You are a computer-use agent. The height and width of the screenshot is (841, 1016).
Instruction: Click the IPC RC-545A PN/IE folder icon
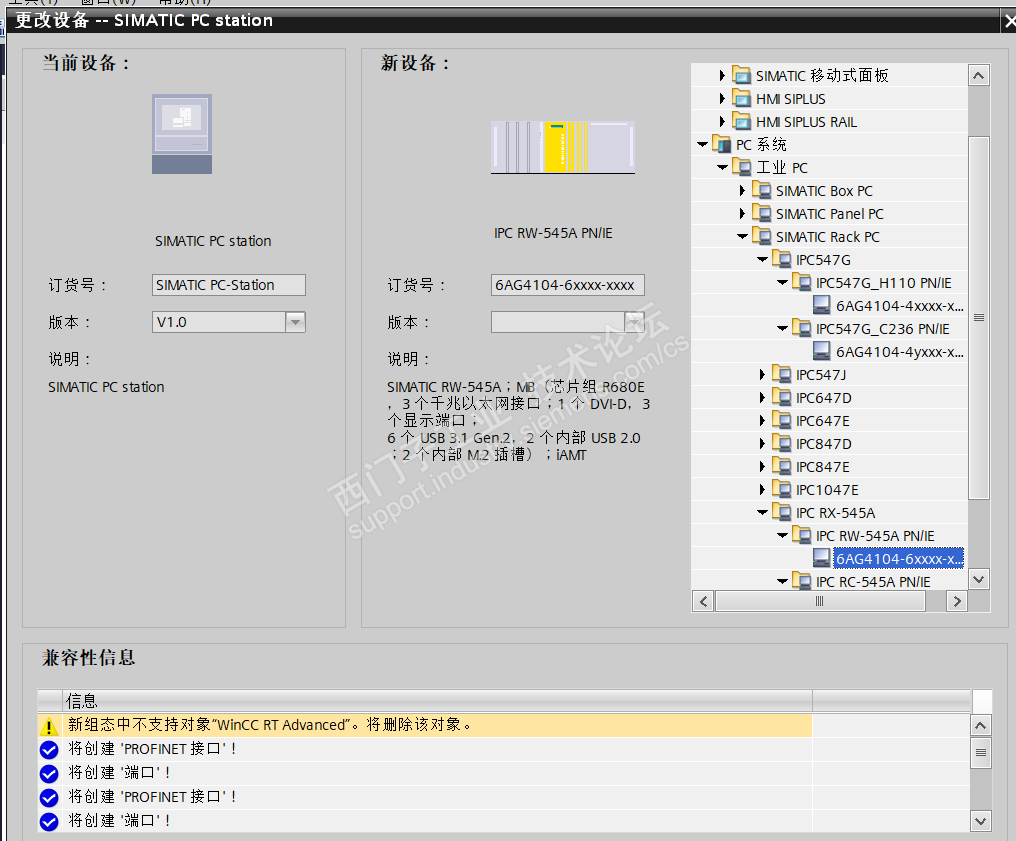tap(802, 581)
